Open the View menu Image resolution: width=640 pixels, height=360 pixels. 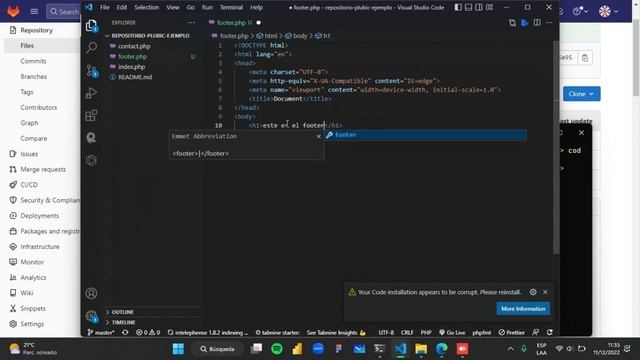[173, 7]
